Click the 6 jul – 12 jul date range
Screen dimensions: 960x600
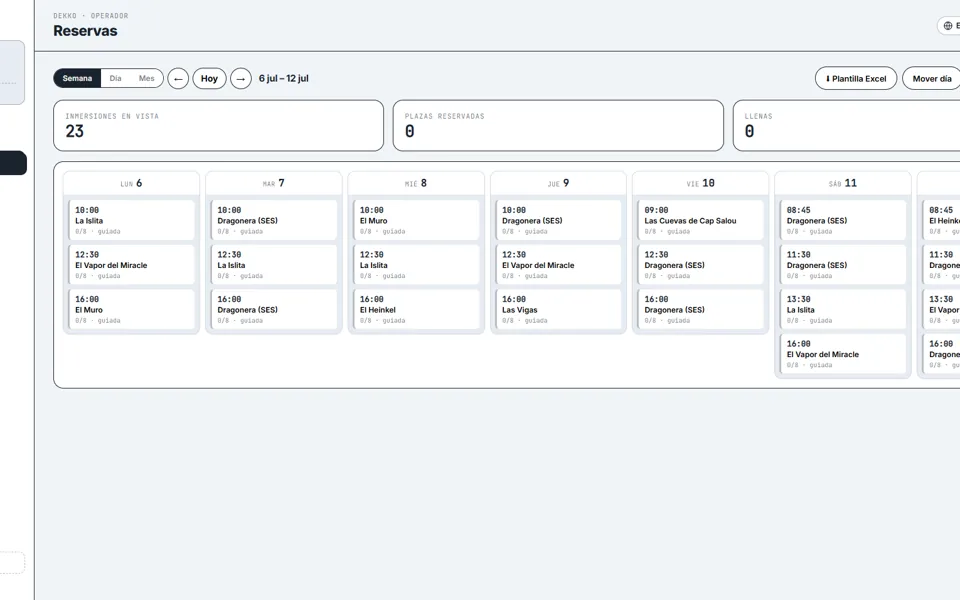pyautogui.click(x=283, y=78)
